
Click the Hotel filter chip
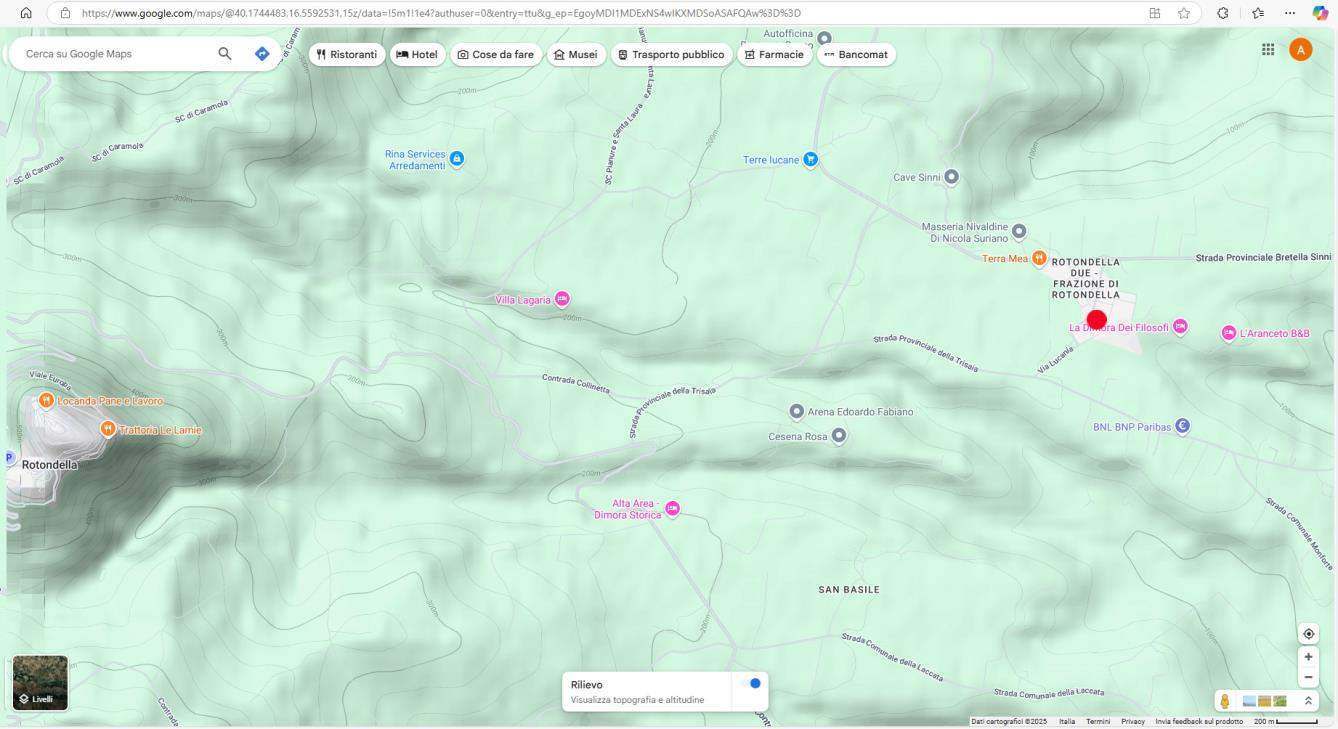coord(417,55)
